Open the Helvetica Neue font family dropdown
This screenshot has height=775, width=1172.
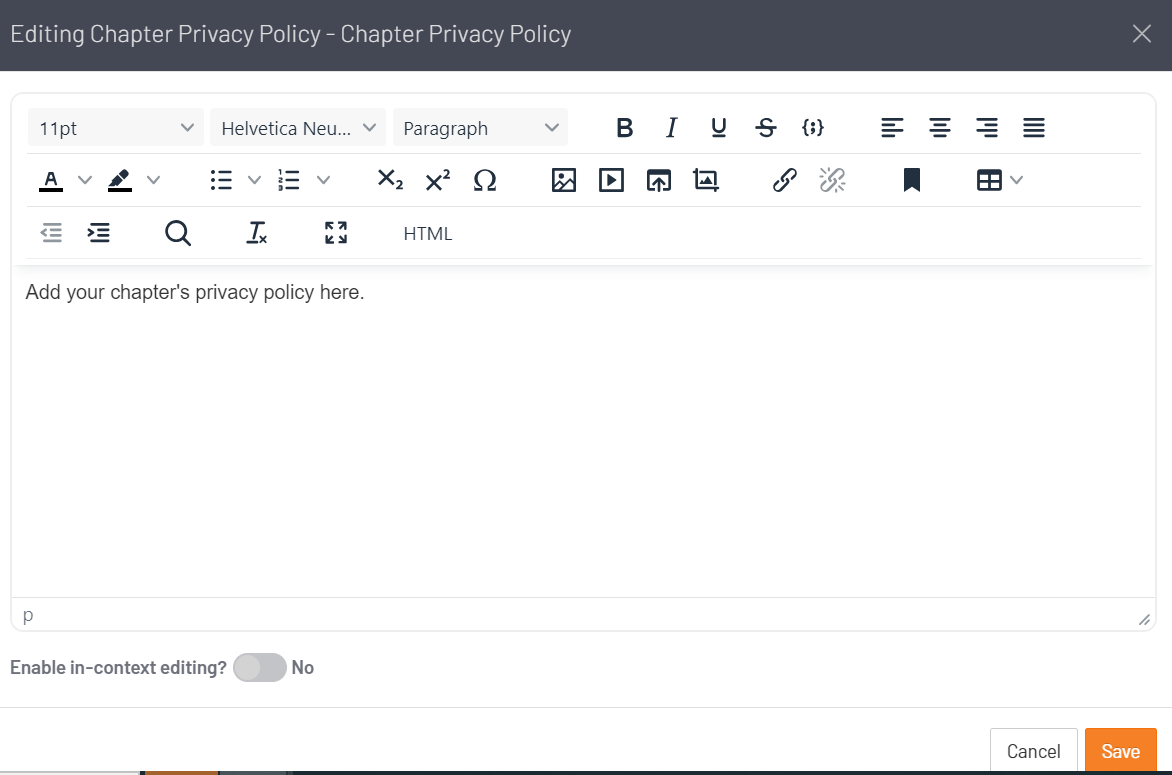point(297,128)
